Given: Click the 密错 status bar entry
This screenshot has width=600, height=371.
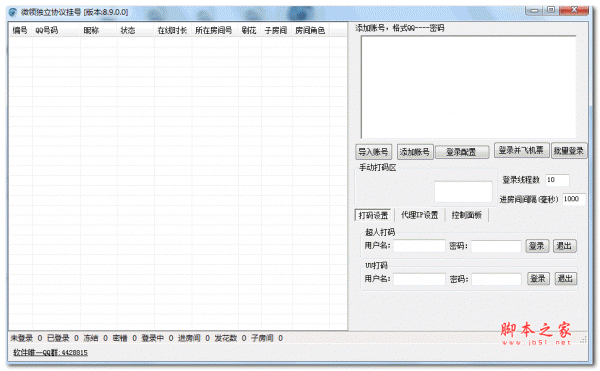Looking at the screenshot, I should 124,338.
